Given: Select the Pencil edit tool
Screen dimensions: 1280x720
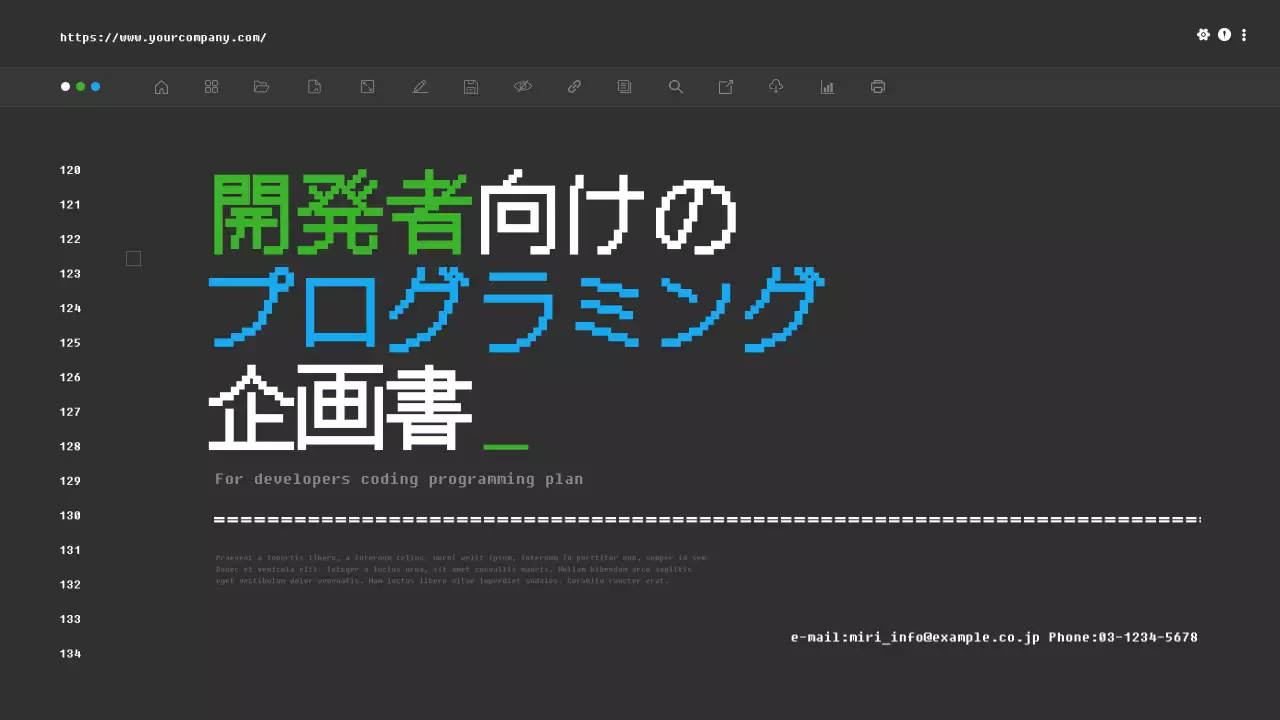Looking at the screenshot, I should click(x=420, y=87).
